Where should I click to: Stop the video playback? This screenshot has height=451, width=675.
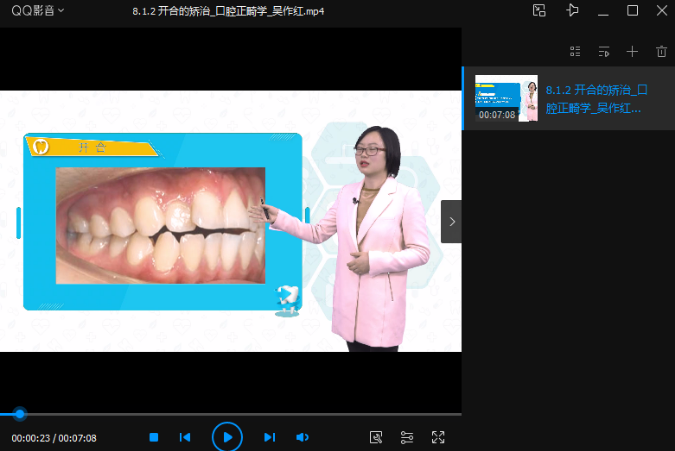(154, 437)
